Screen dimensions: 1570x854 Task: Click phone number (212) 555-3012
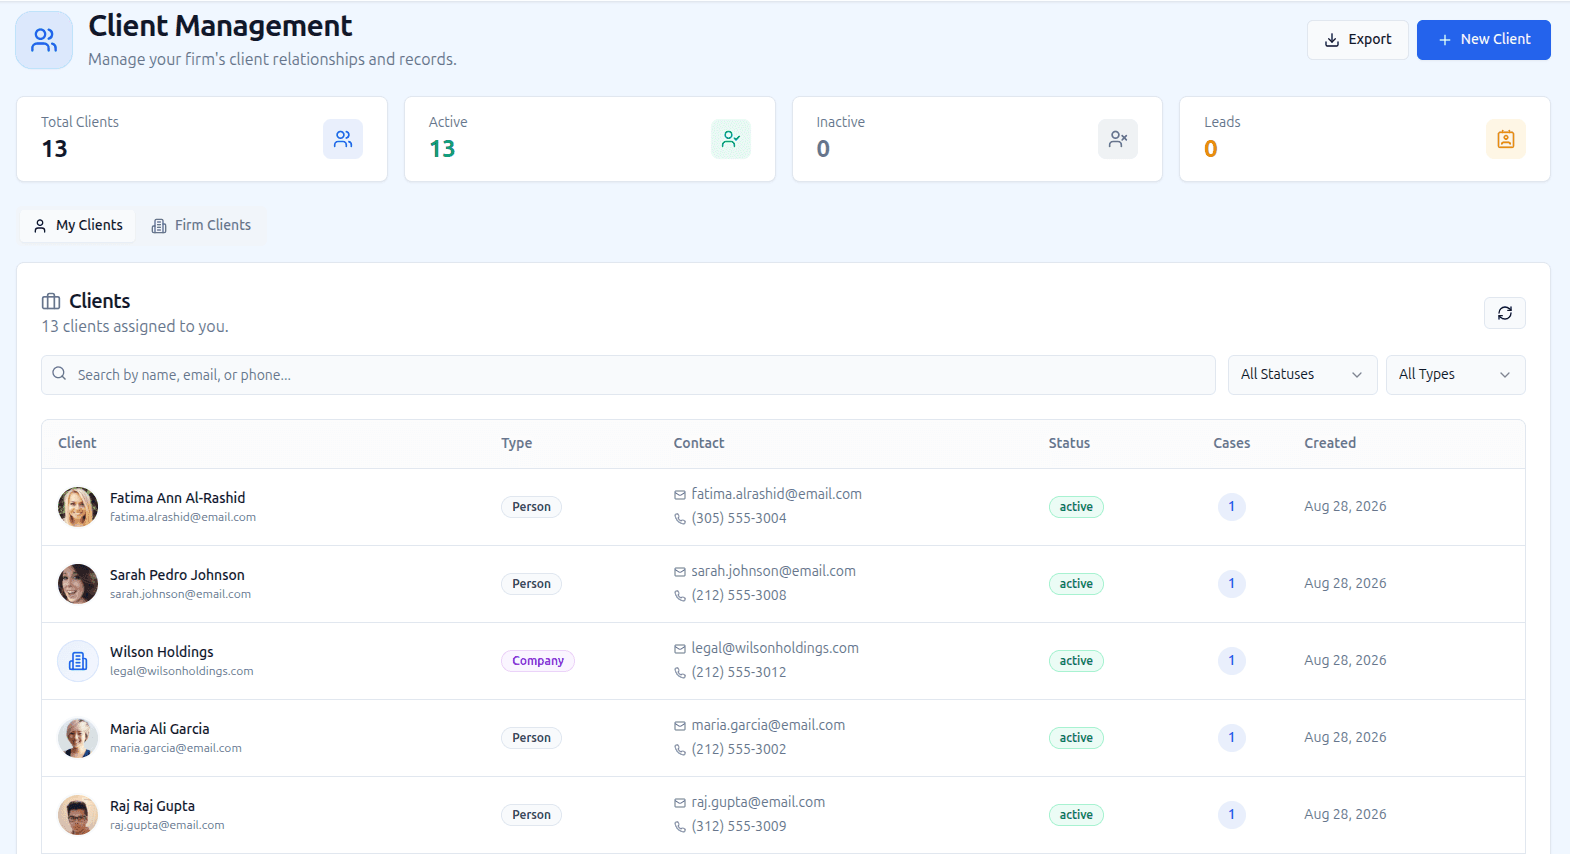click(739, 672)
